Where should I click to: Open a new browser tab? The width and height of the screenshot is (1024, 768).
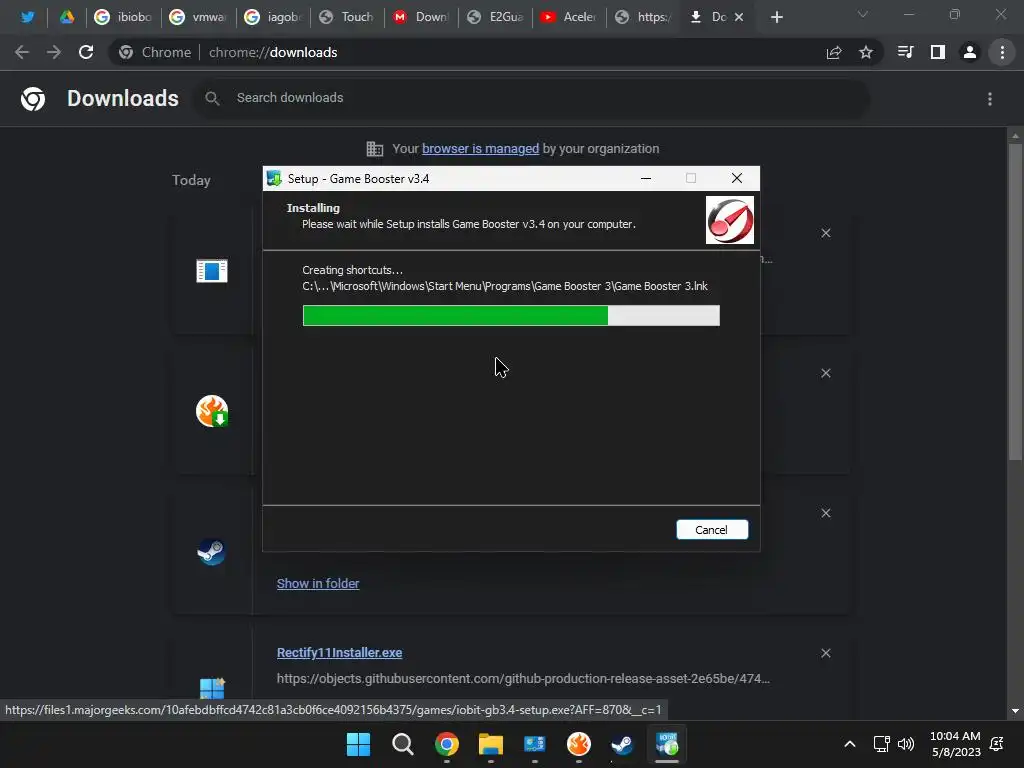pos(776,17)
